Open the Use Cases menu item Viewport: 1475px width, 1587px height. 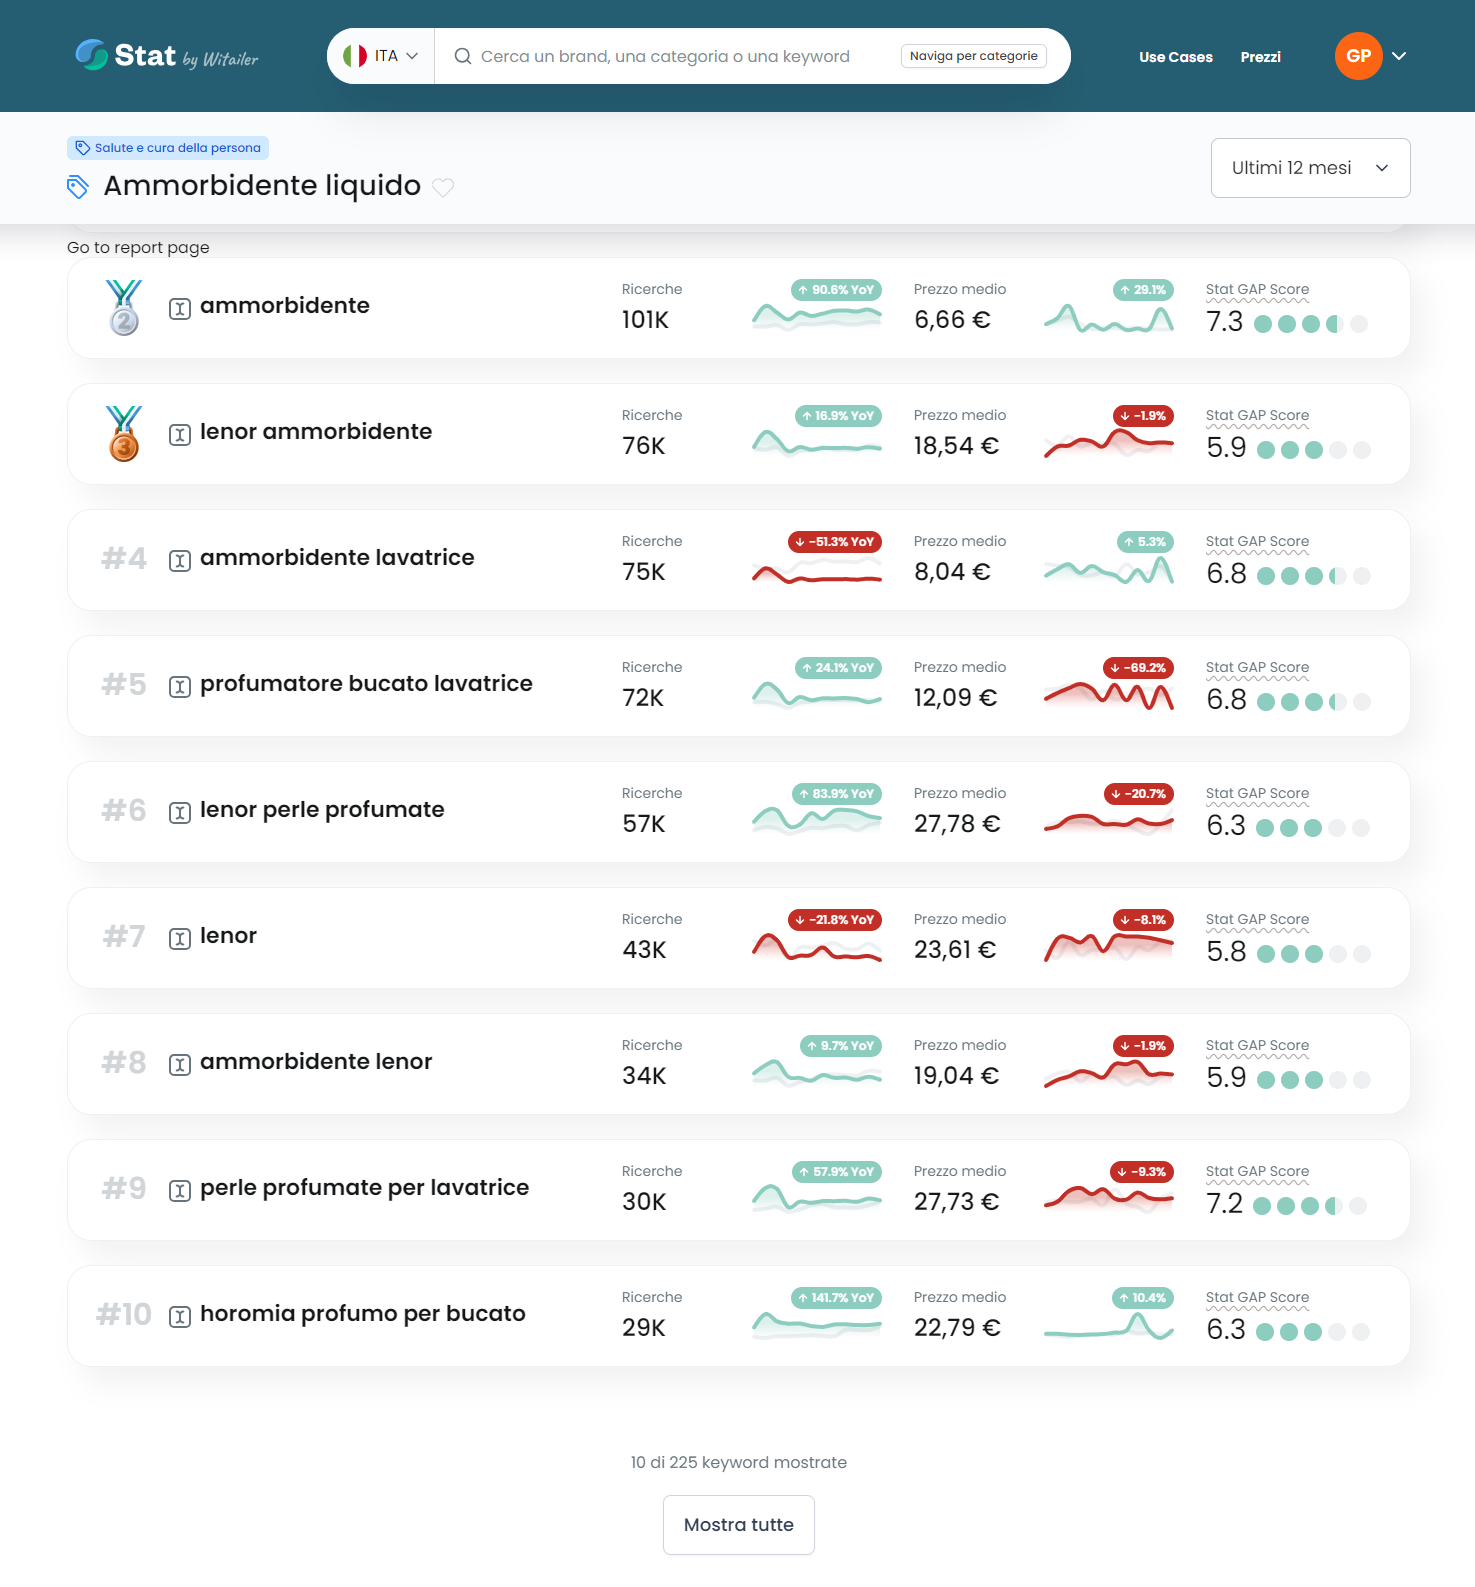[x=1175, y=57]
